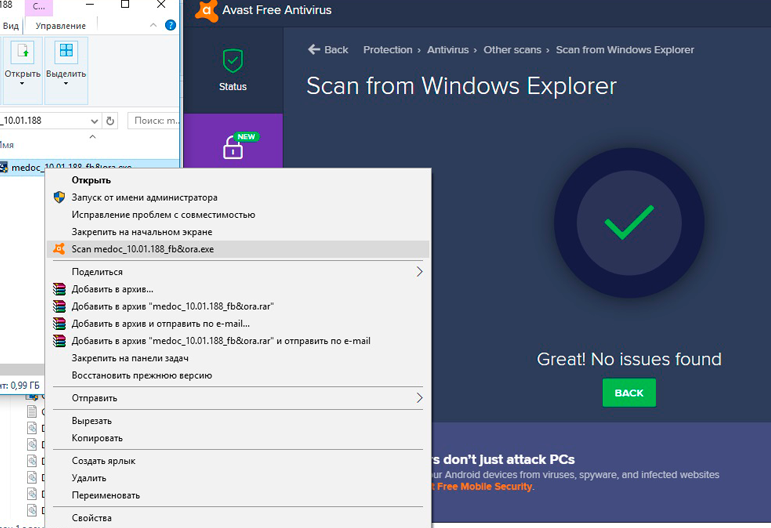This screenshot has width=771, height=528.
Task: Click the shield icon for Запуск от имени администратора
Action: (59, 198)
